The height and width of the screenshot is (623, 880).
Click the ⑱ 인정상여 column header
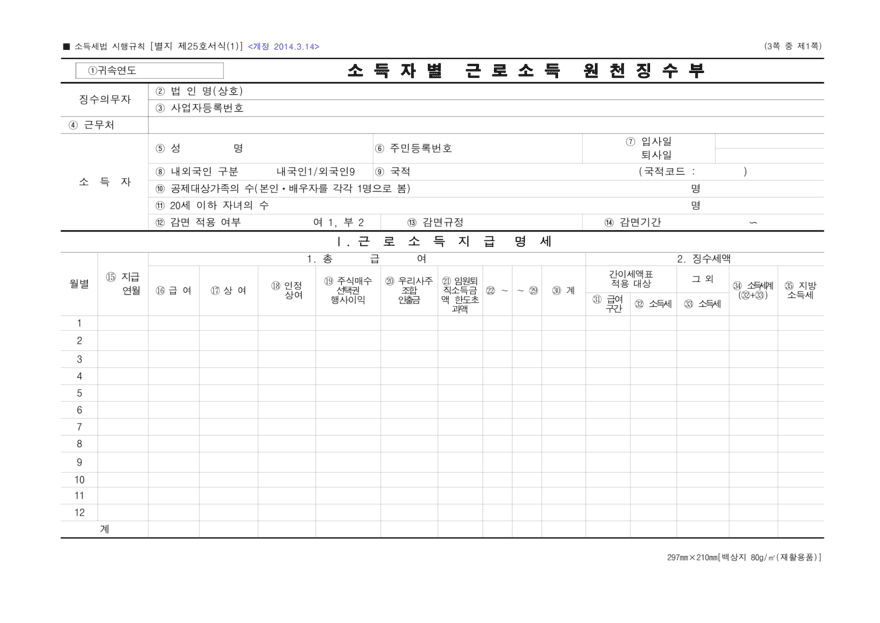287,290
